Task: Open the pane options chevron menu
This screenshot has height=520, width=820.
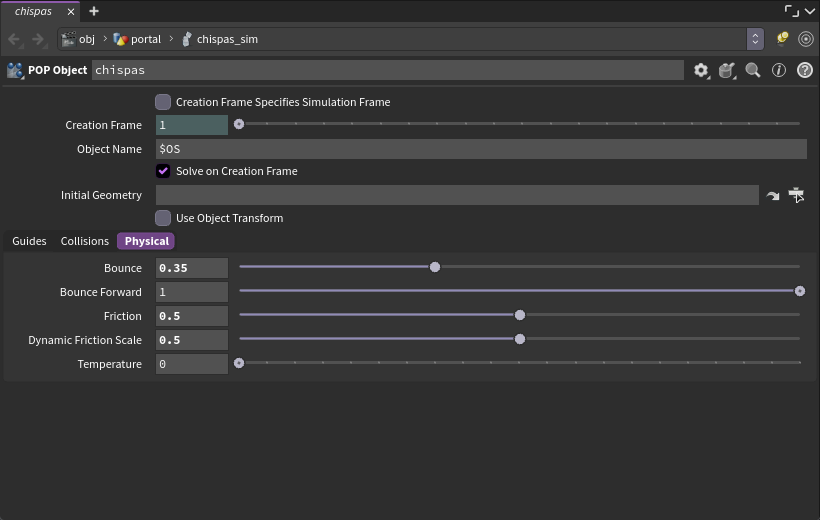Action: (810, 12)
